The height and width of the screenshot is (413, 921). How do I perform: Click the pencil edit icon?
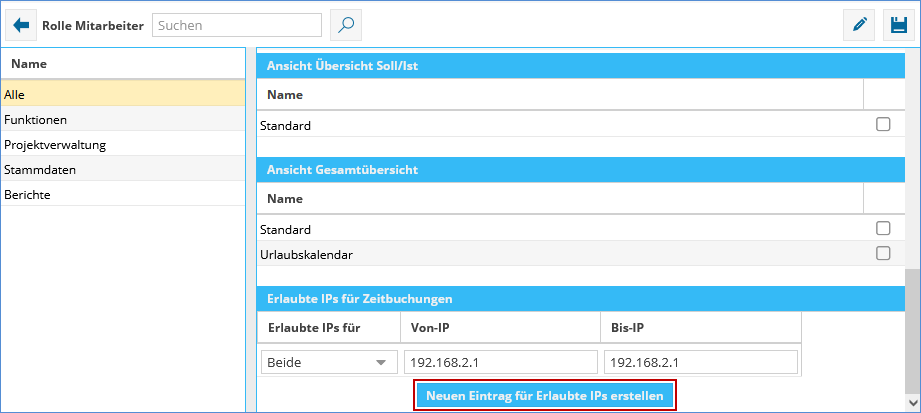pyautogui.click(x=859, y=26)
